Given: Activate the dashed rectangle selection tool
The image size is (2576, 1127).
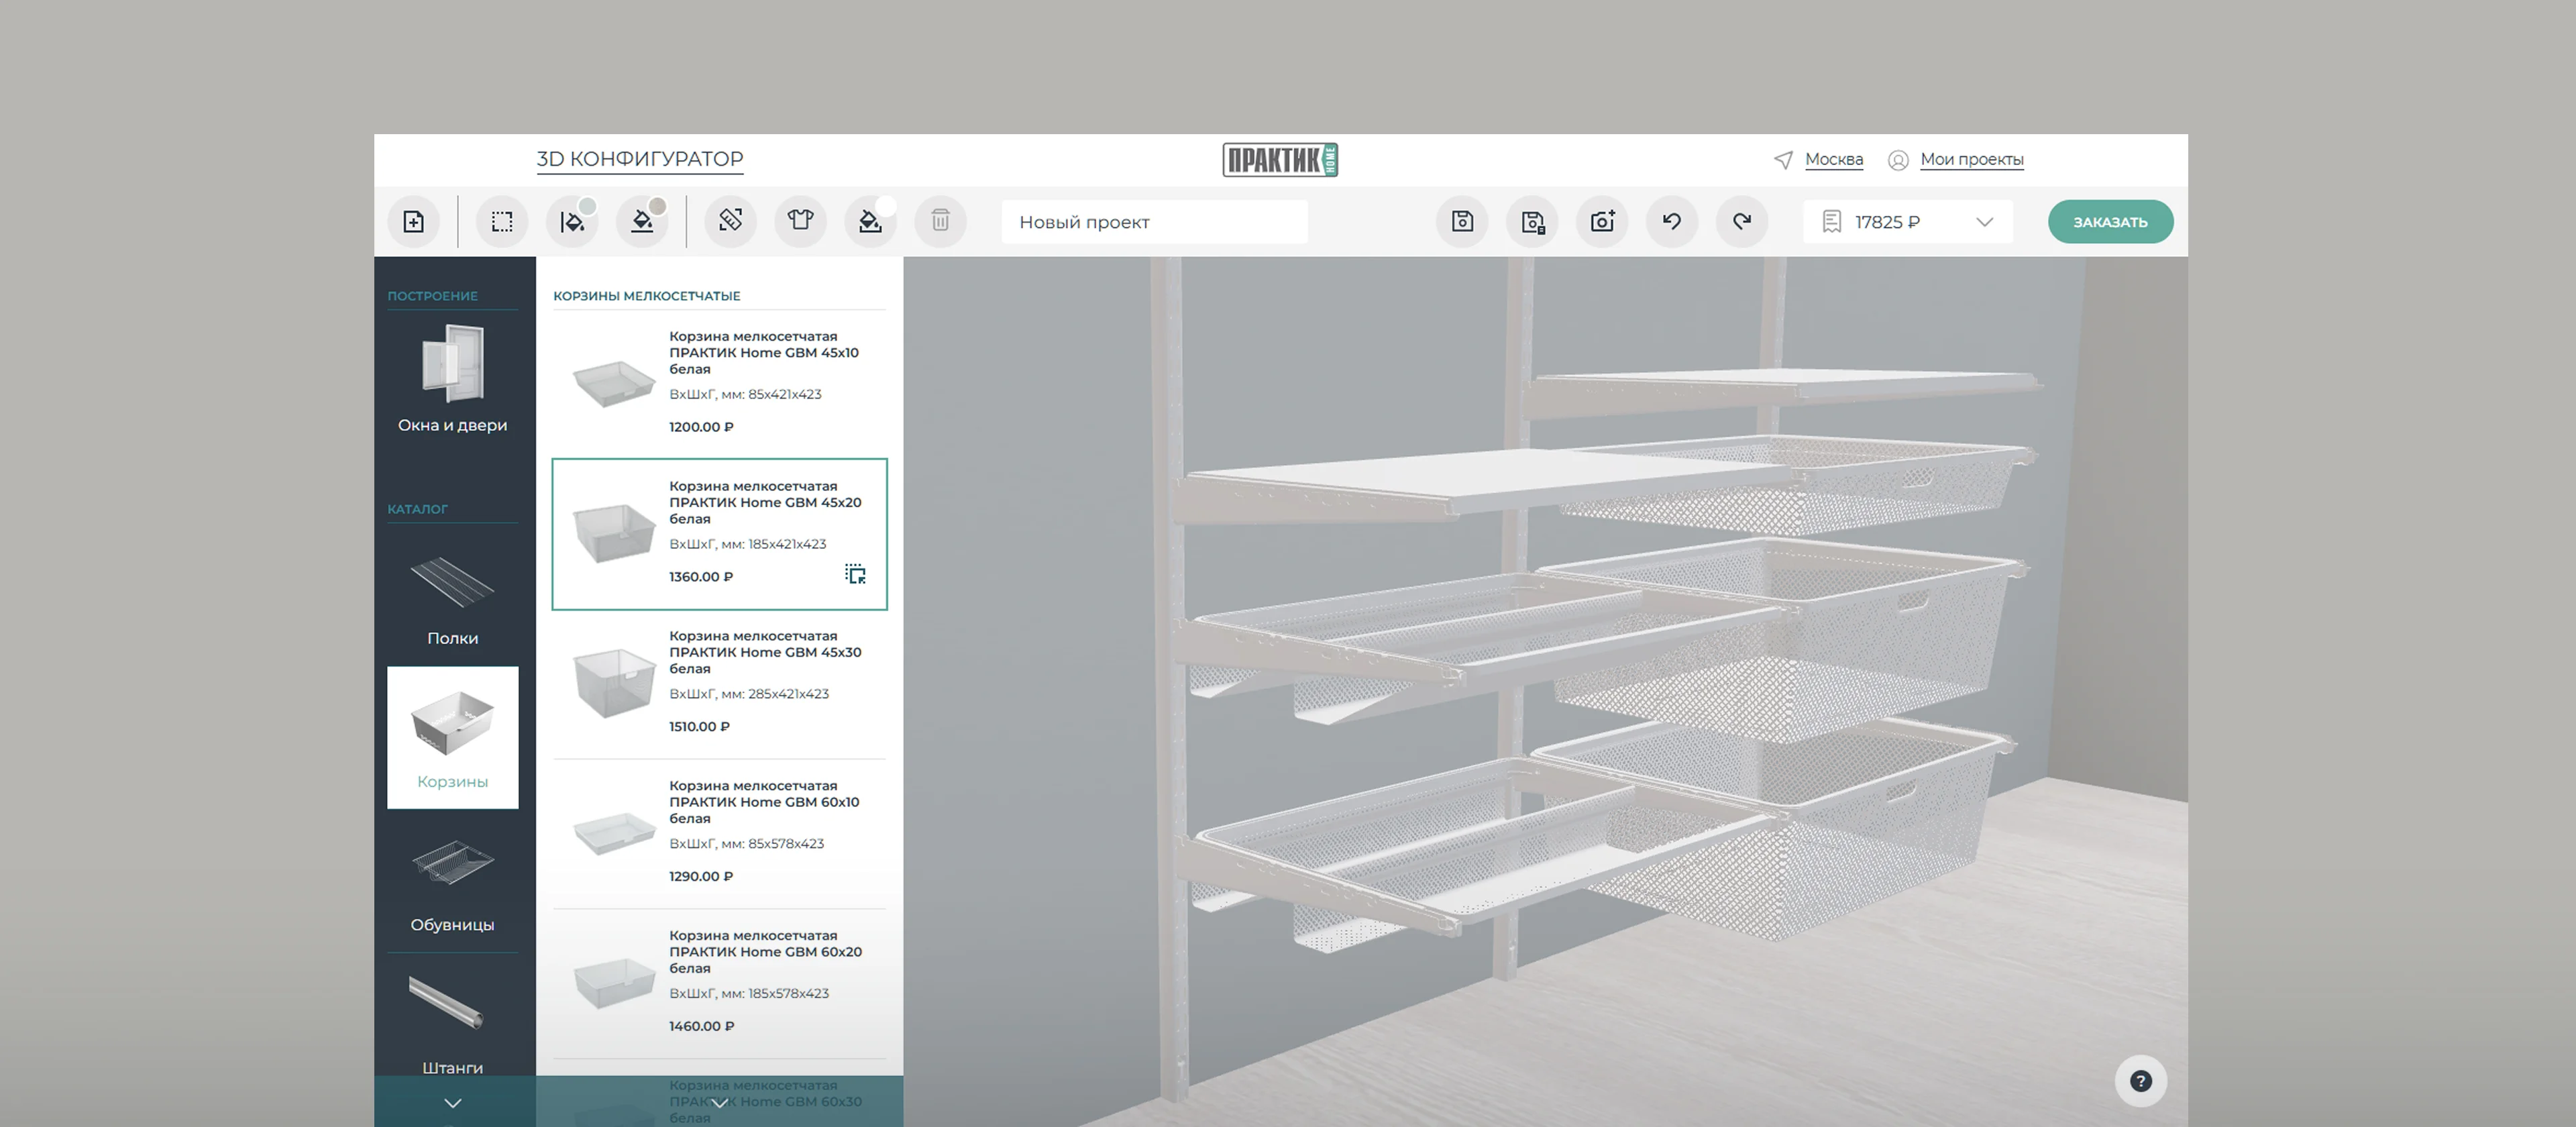Looking at the screenshot, I should tap(502, 222).
